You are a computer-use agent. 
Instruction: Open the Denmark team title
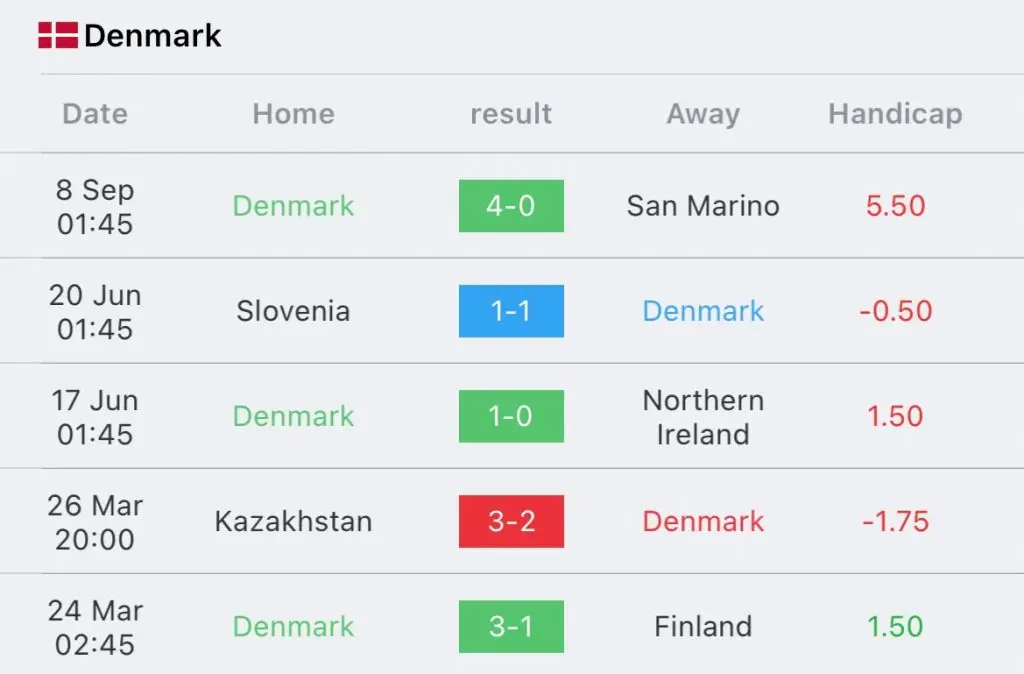coord(153,35)
